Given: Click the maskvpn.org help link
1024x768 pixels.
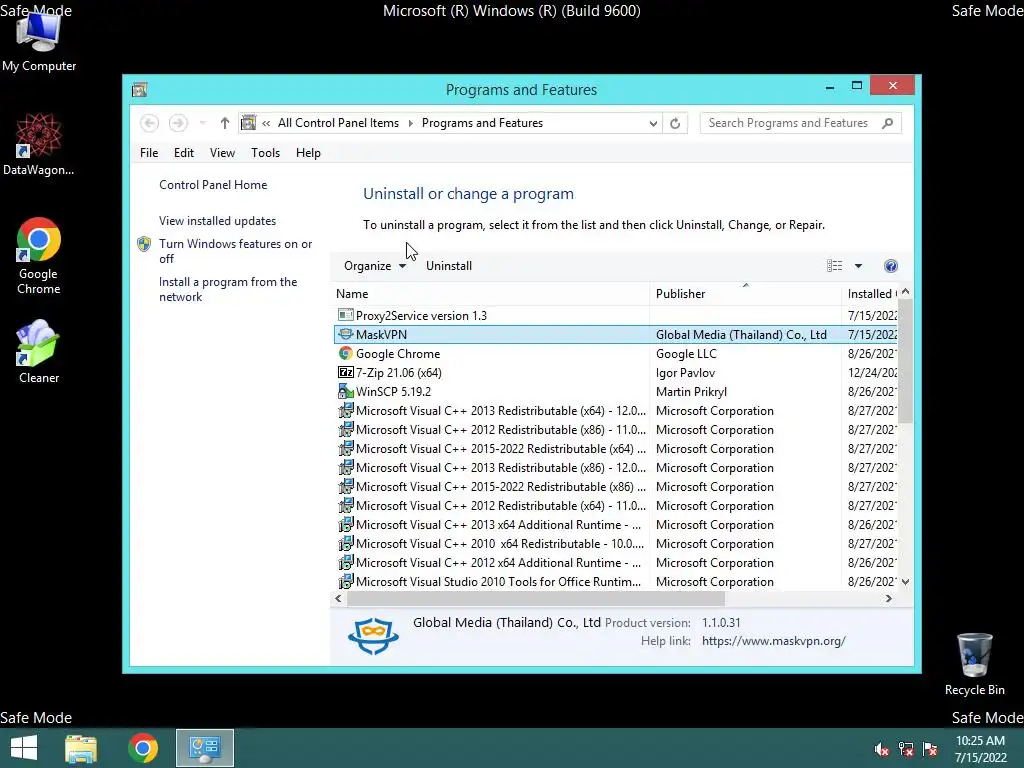Looking at the screenshot, I should (773, 641).
